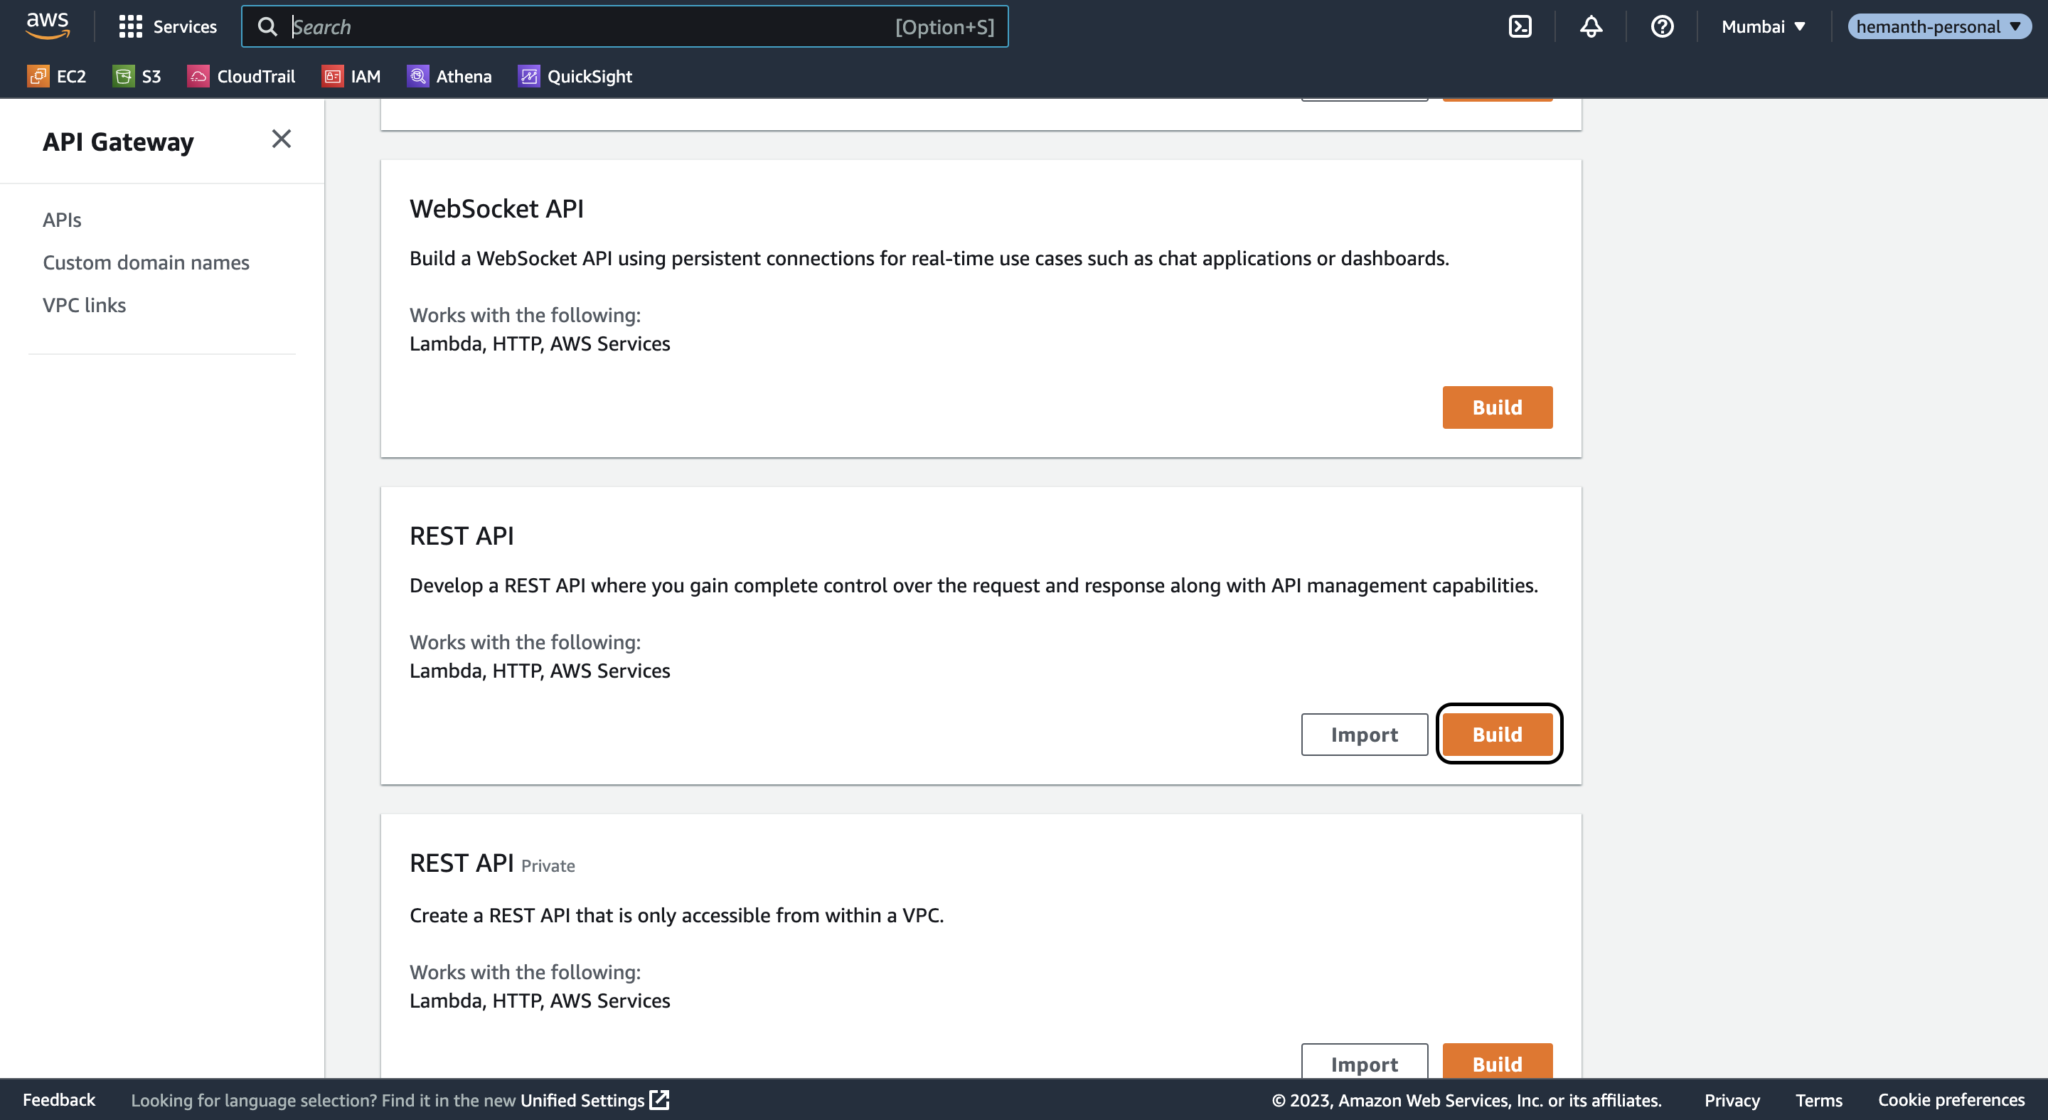
Task: Open the AWS help menu
Action: point(1662,26)
